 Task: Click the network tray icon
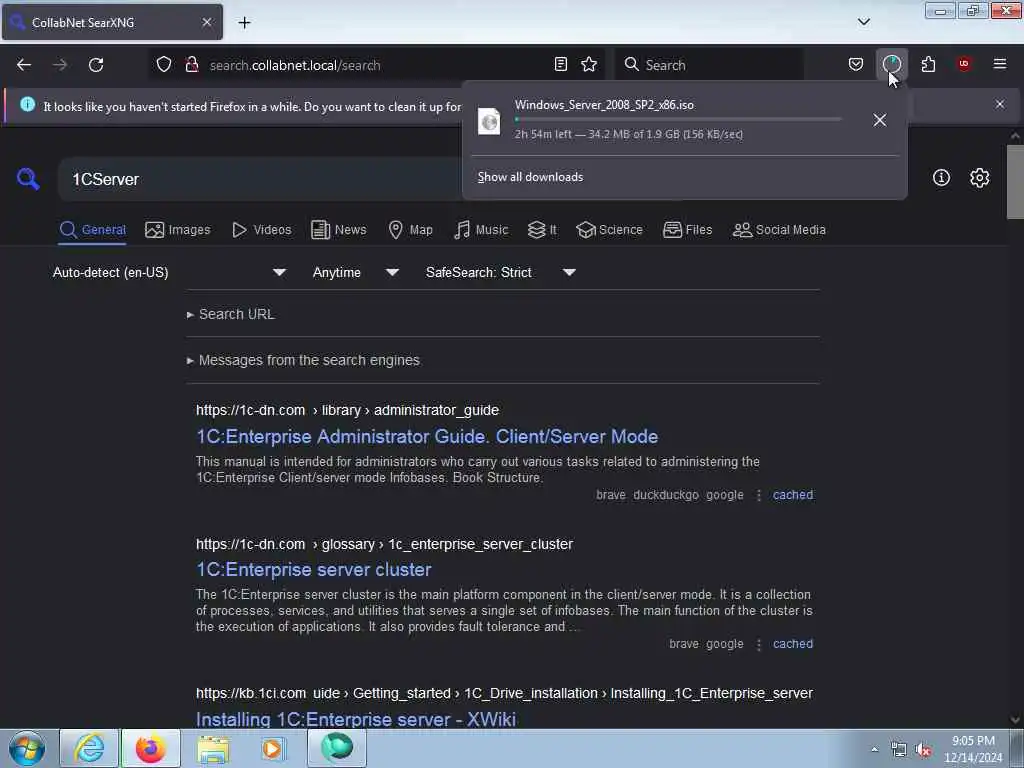pos(899,750)
